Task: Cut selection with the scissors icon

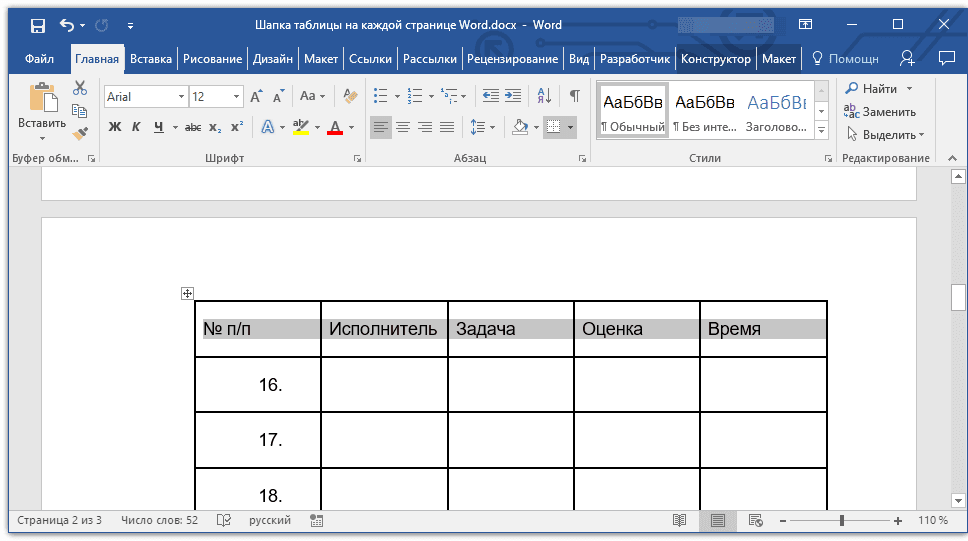Action: [80, 88]
